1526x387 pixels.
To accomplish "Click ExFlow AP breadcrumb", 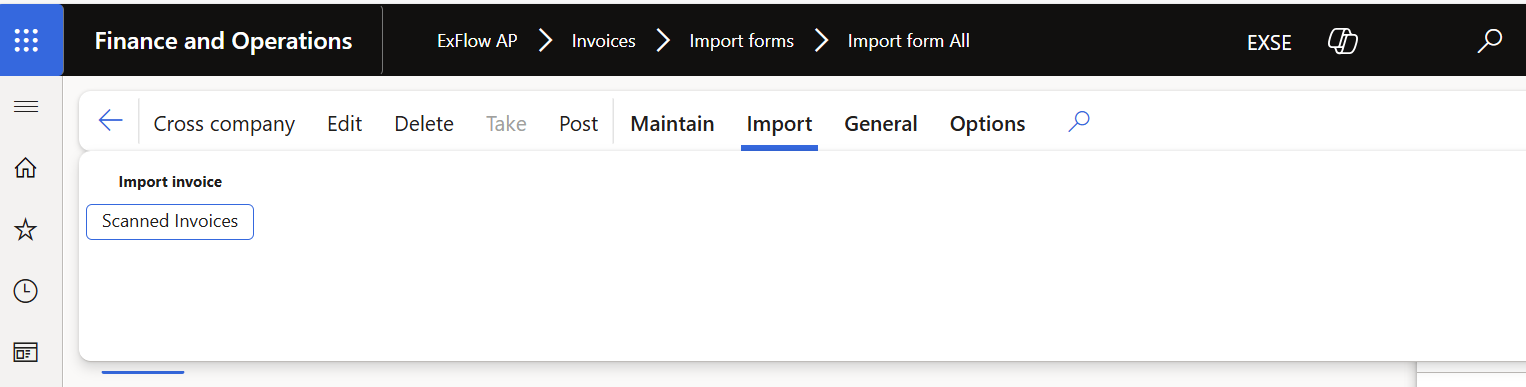I will (x=477, y=41).
